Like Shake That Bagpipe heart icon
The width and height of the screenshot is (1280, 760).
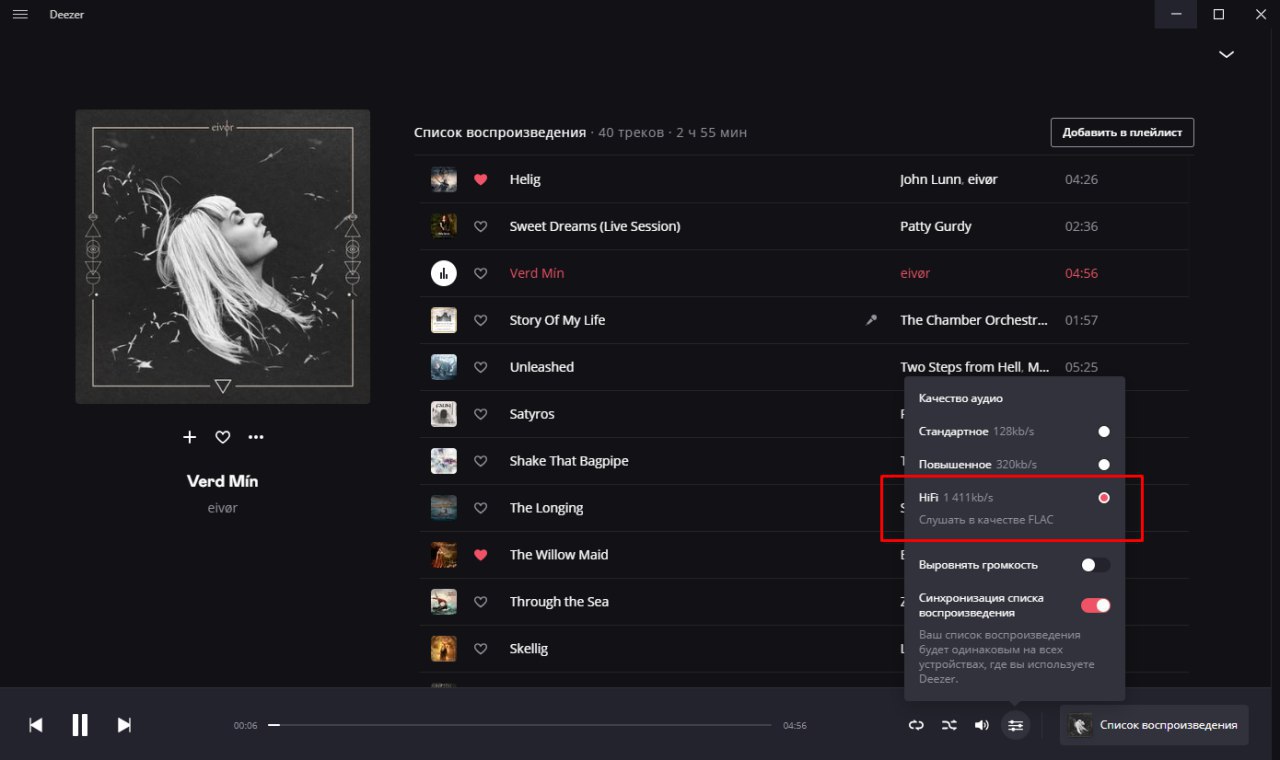coord(481,461)
